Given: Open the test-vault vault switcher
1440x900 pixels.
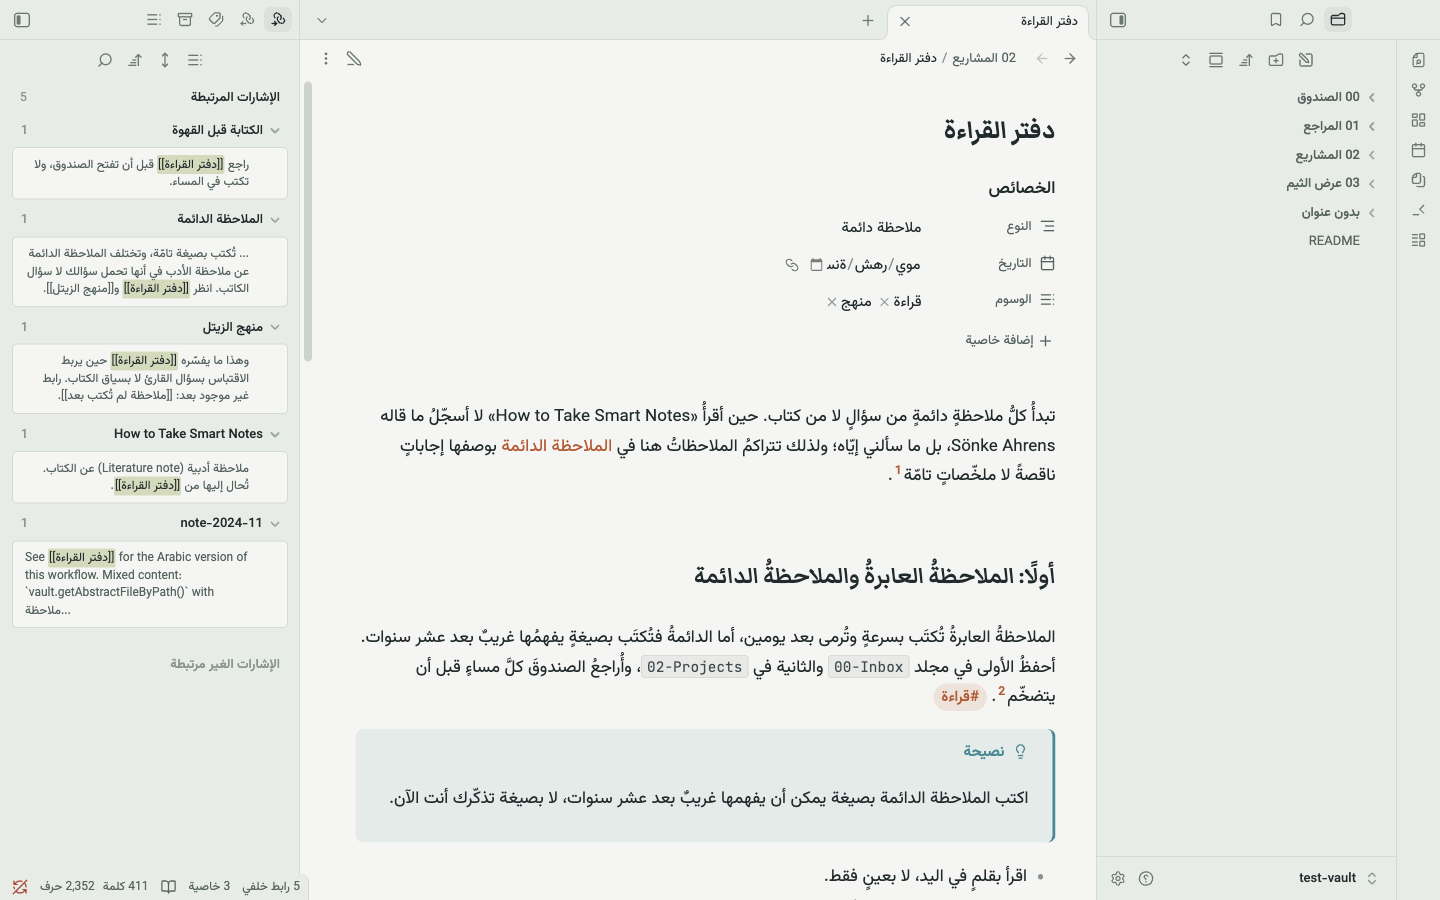Looking at the screenshot, I should (x=1338, y=878).
